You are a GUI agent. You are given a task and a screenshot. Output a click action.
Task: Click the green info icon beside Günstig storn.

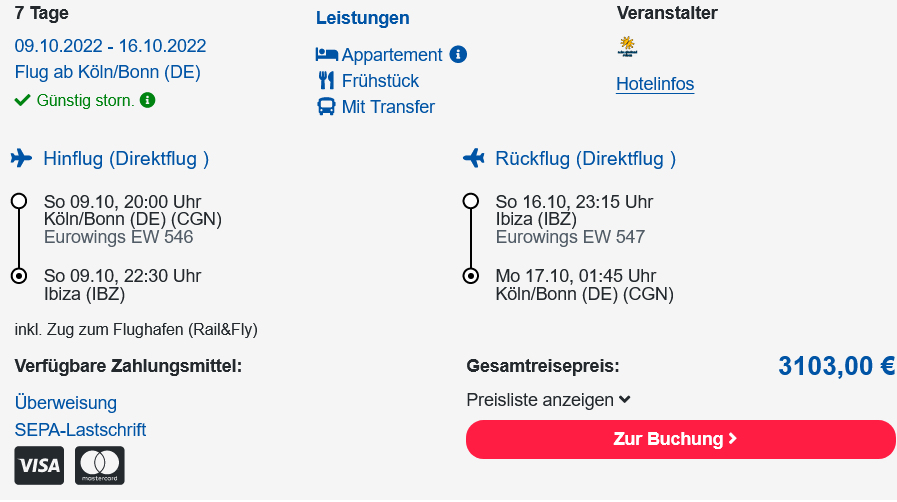(x=148, y=100)
